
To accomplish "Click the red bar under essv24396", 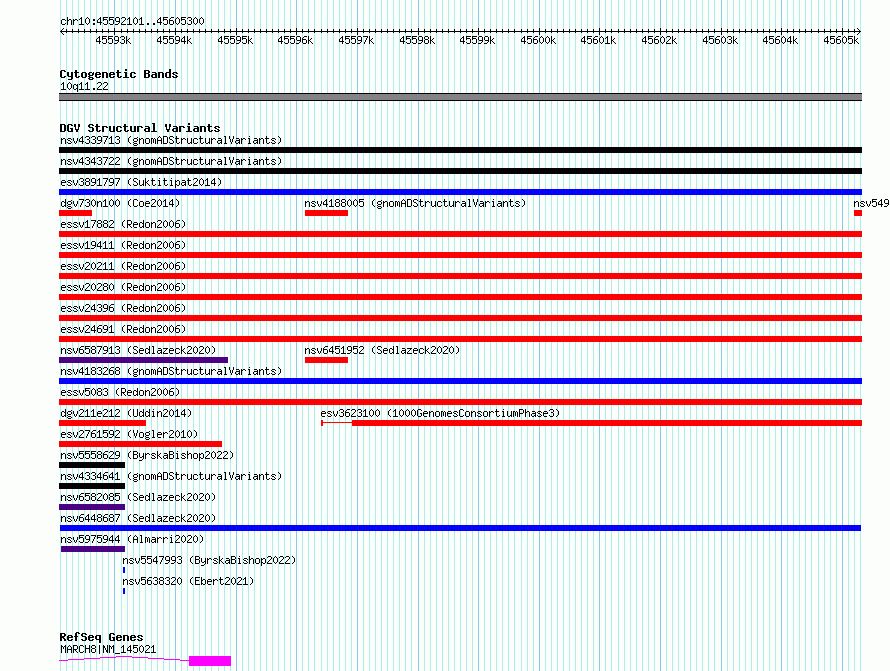I will pyautogui.click(x=460, y=318).
